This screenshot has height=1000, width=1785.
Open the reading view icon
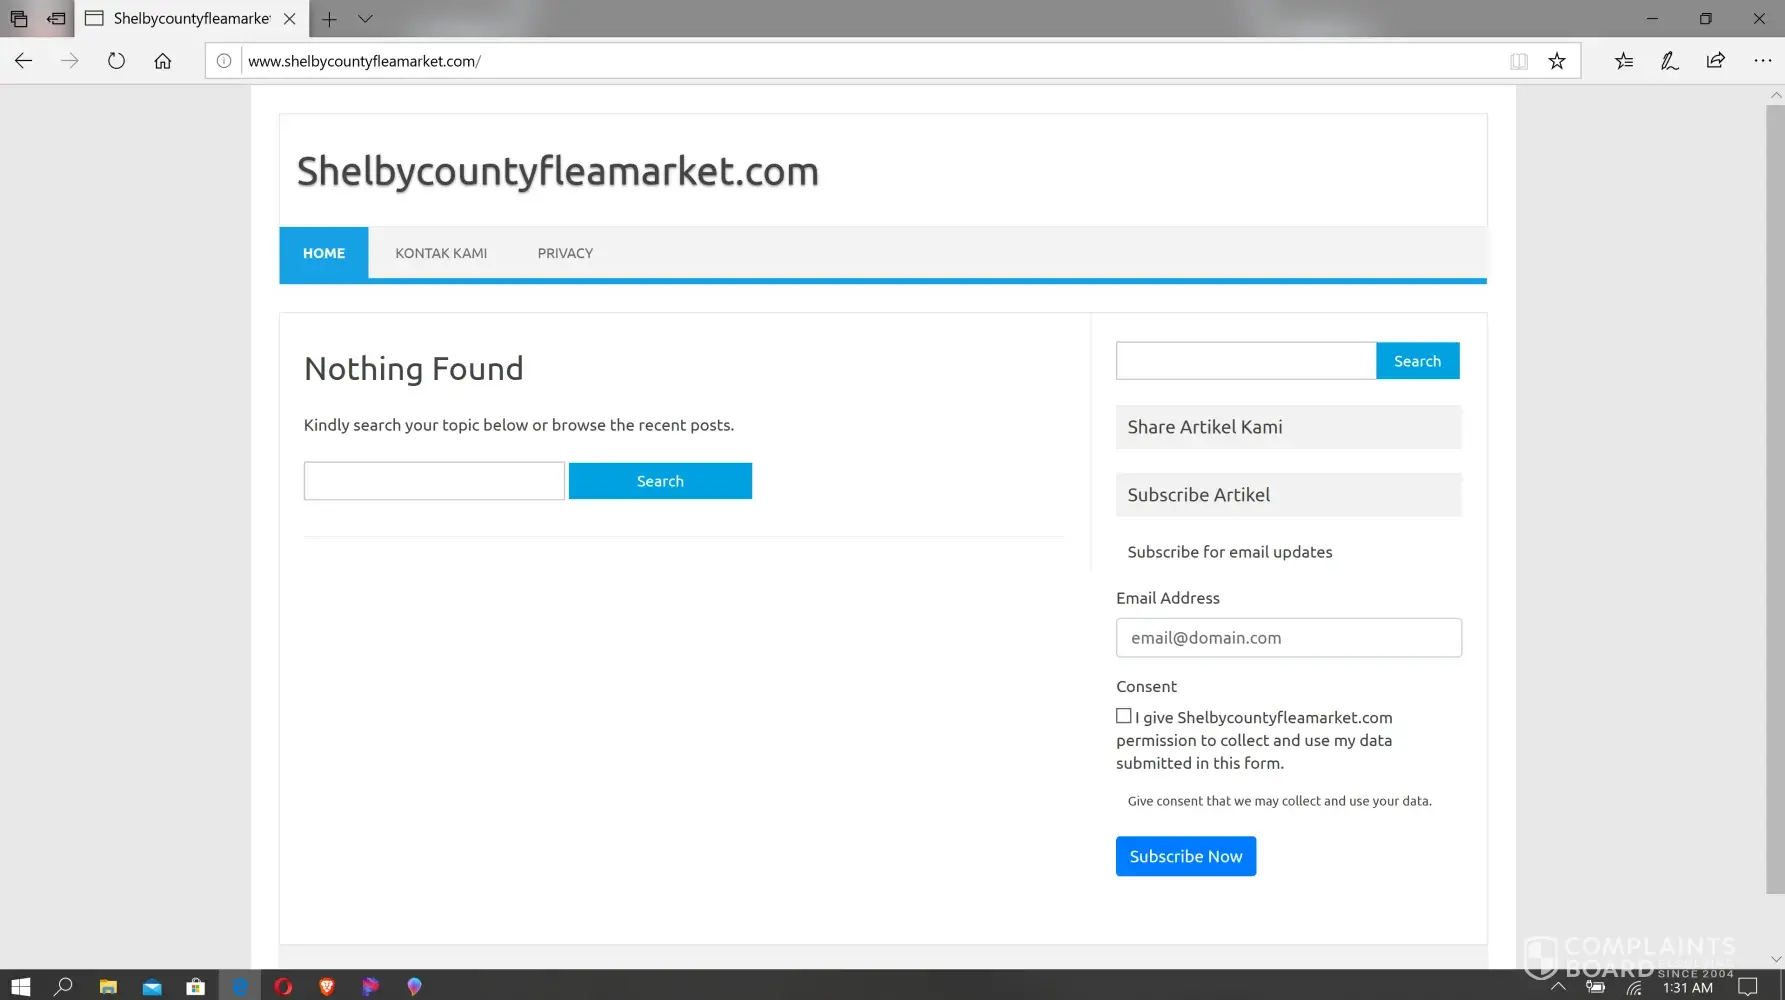(x=1519, y=61)
